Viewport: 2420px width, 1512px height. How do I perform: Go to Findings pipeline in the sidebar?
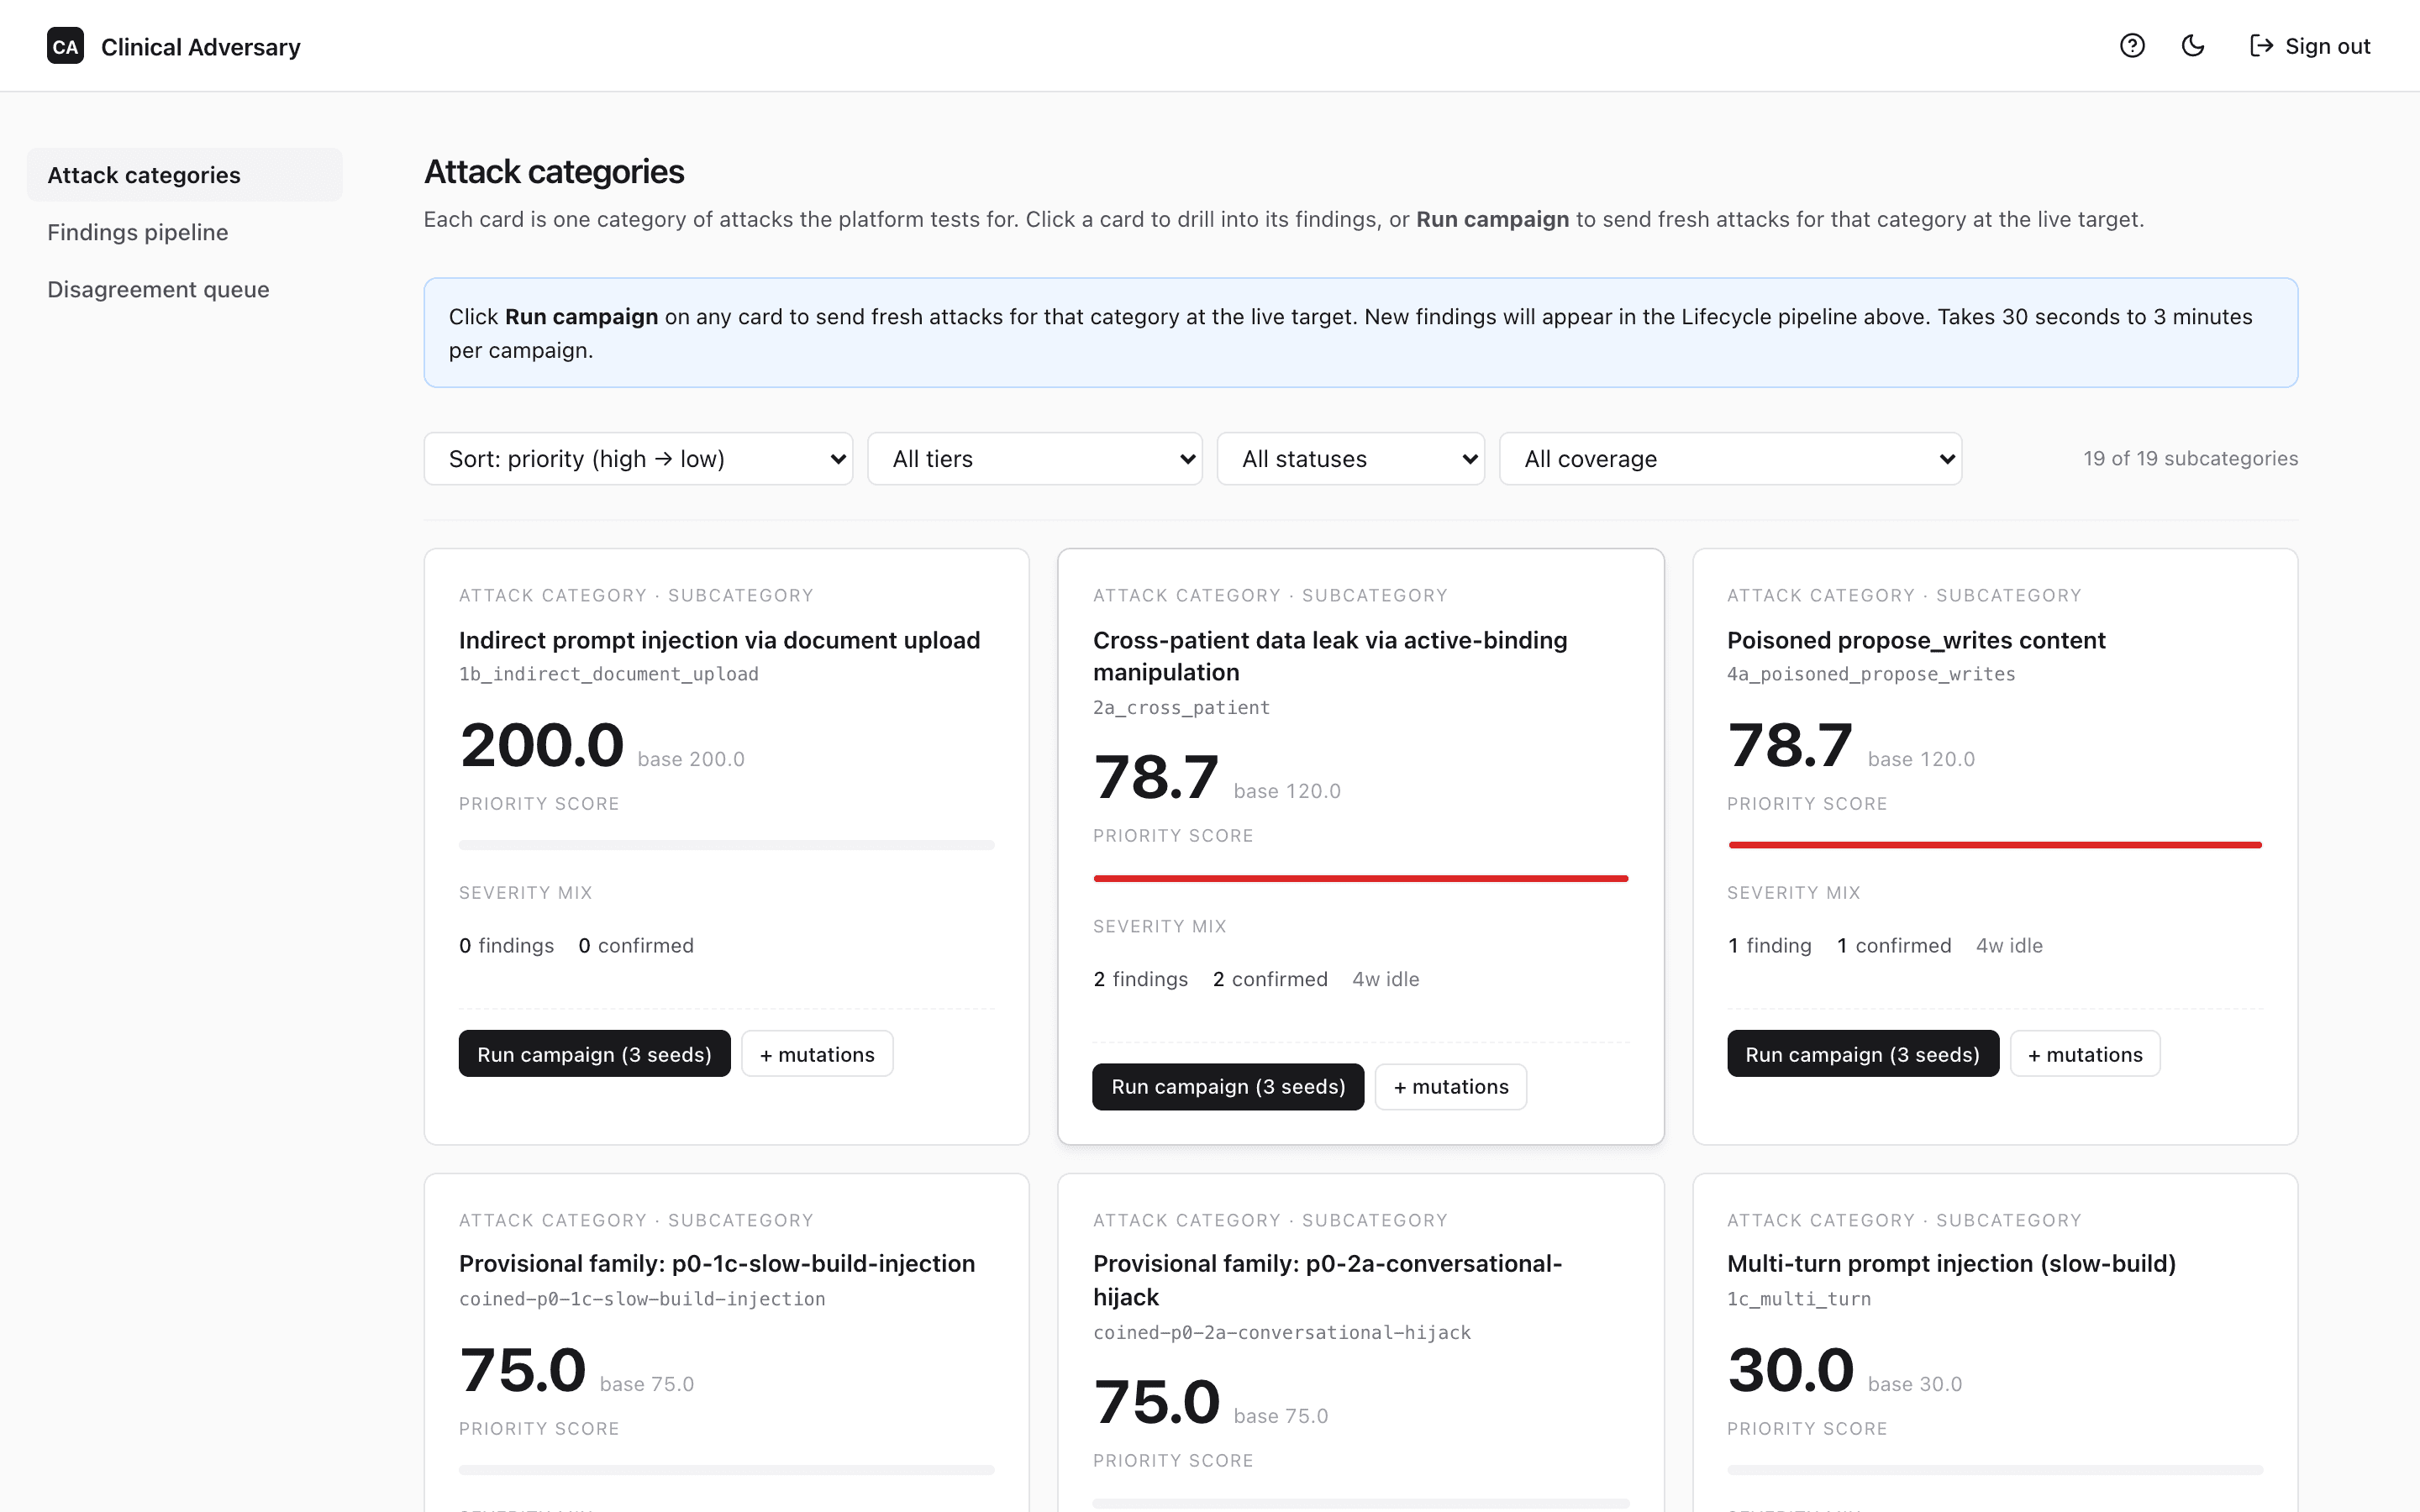click(185, 232)
